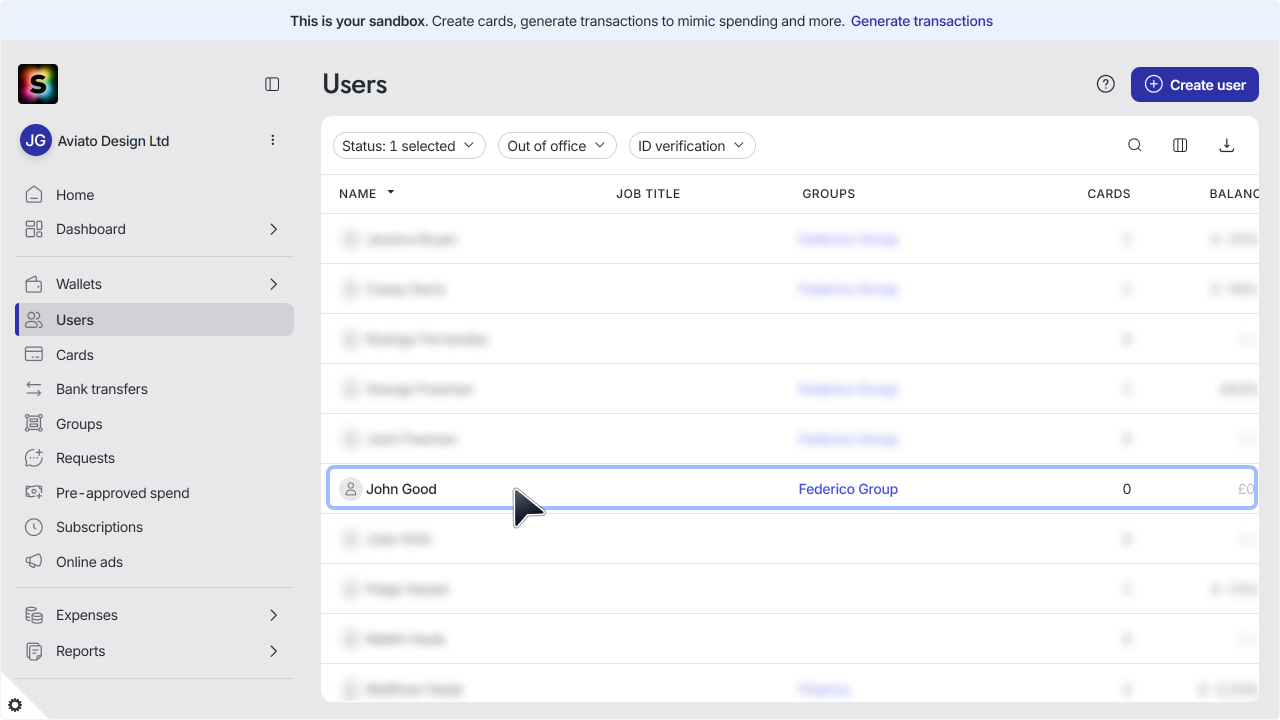Click John Good's cards count 0

click(x=1127, y=489)
